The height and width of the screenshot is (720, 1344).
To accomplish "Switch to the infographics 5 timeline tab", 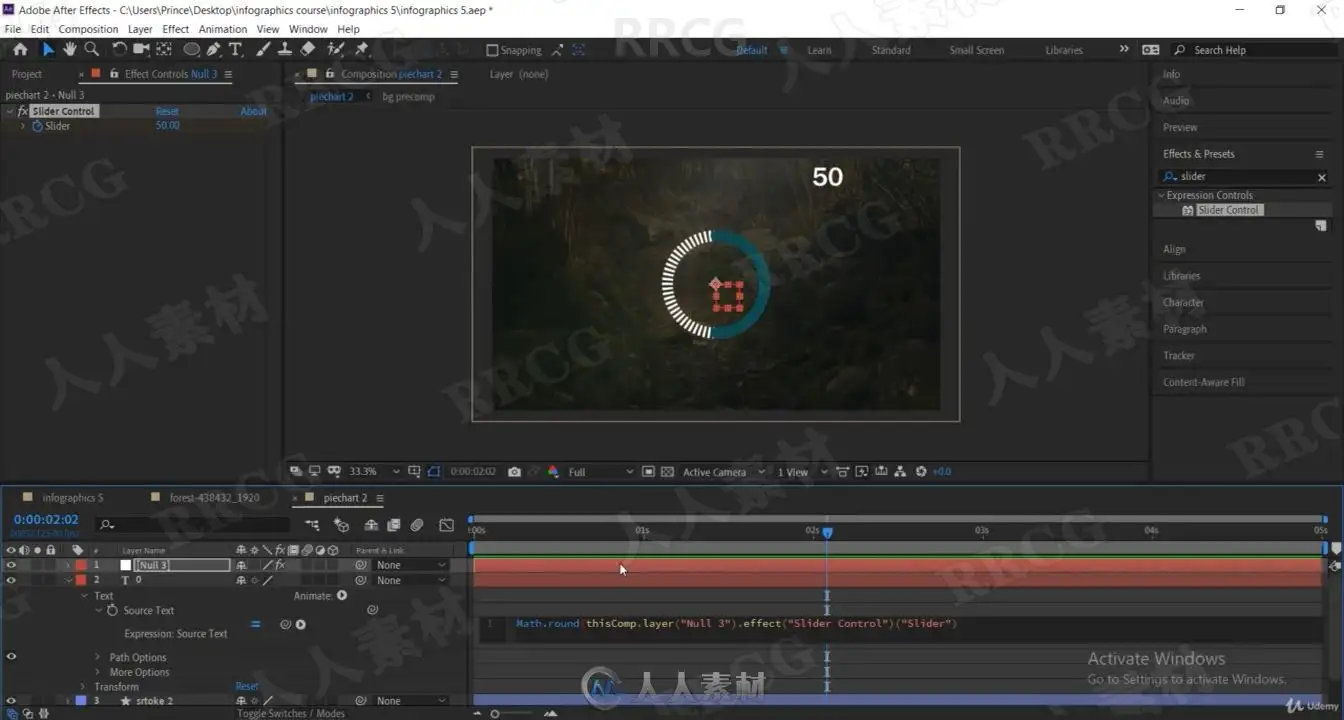I will point(72,497).
